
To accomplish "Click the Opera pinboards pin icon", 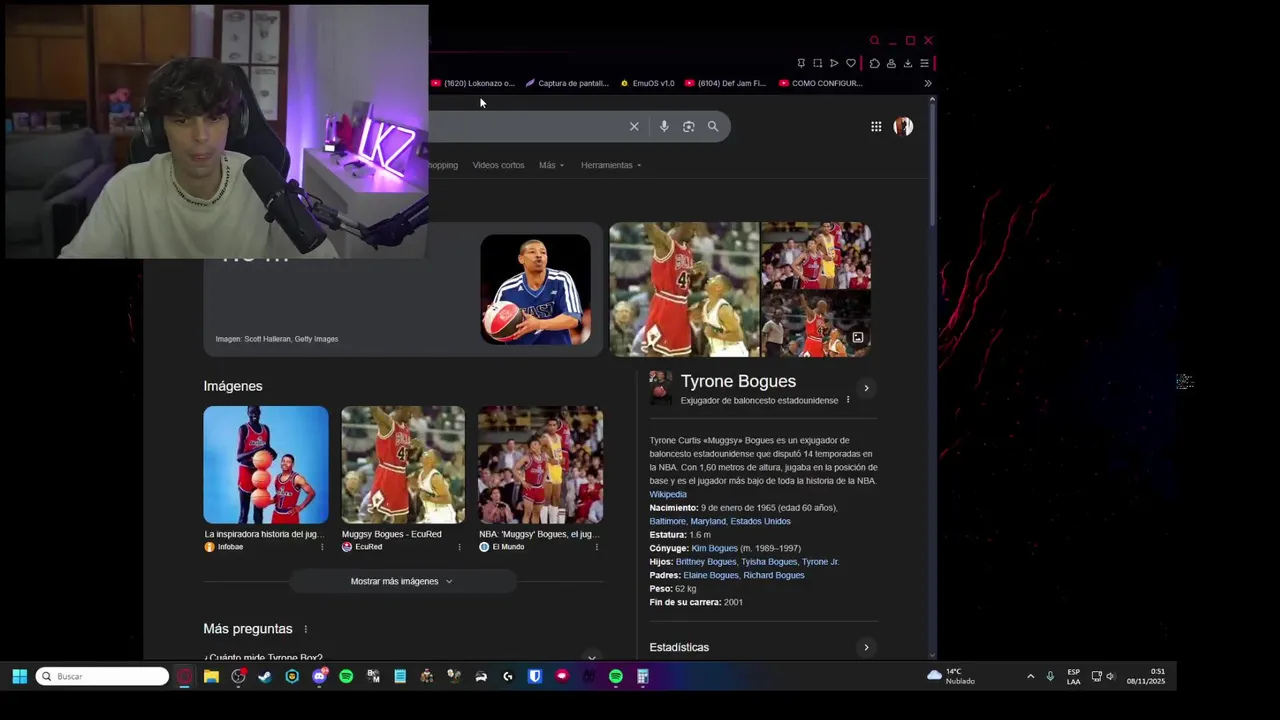I will tap(801, 63).
